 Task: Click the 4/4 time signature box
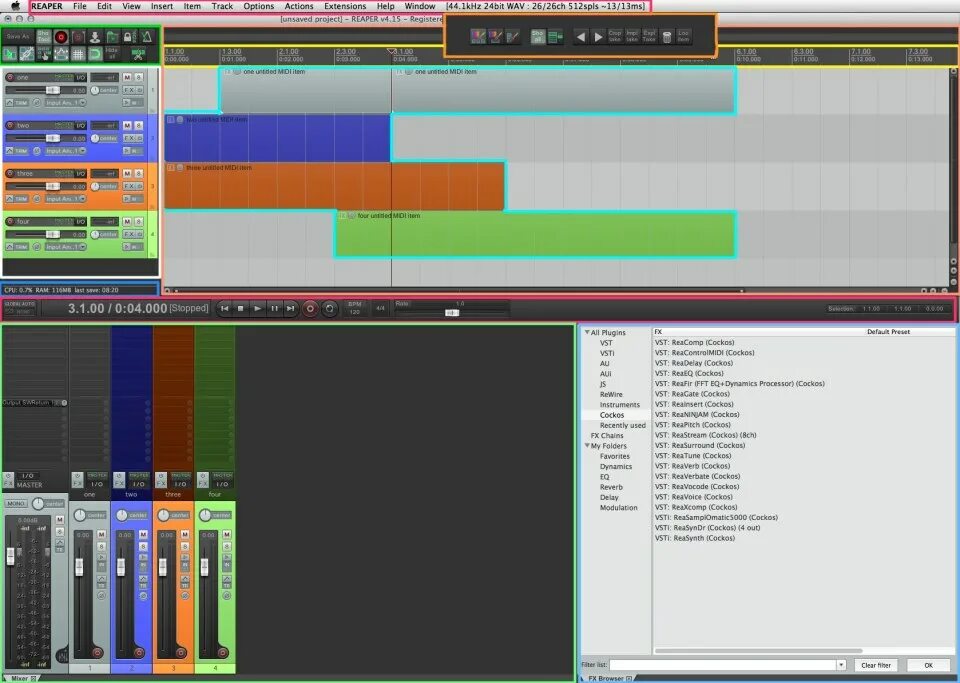(380, 308)
